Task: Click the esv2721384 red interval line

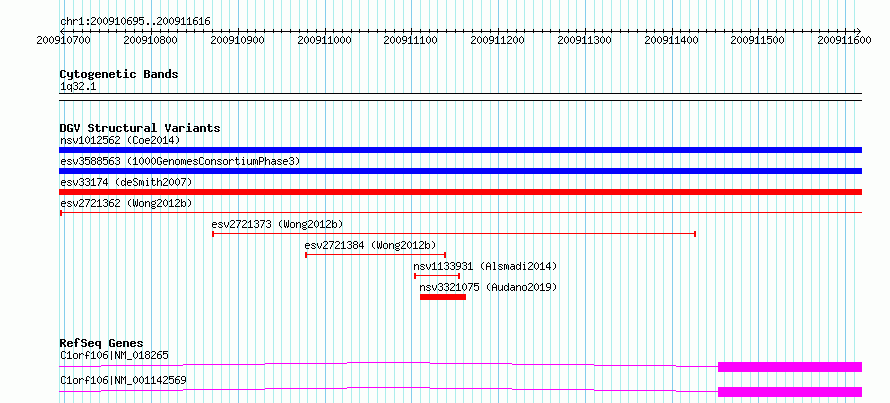Action: click(x=376, y=255)
